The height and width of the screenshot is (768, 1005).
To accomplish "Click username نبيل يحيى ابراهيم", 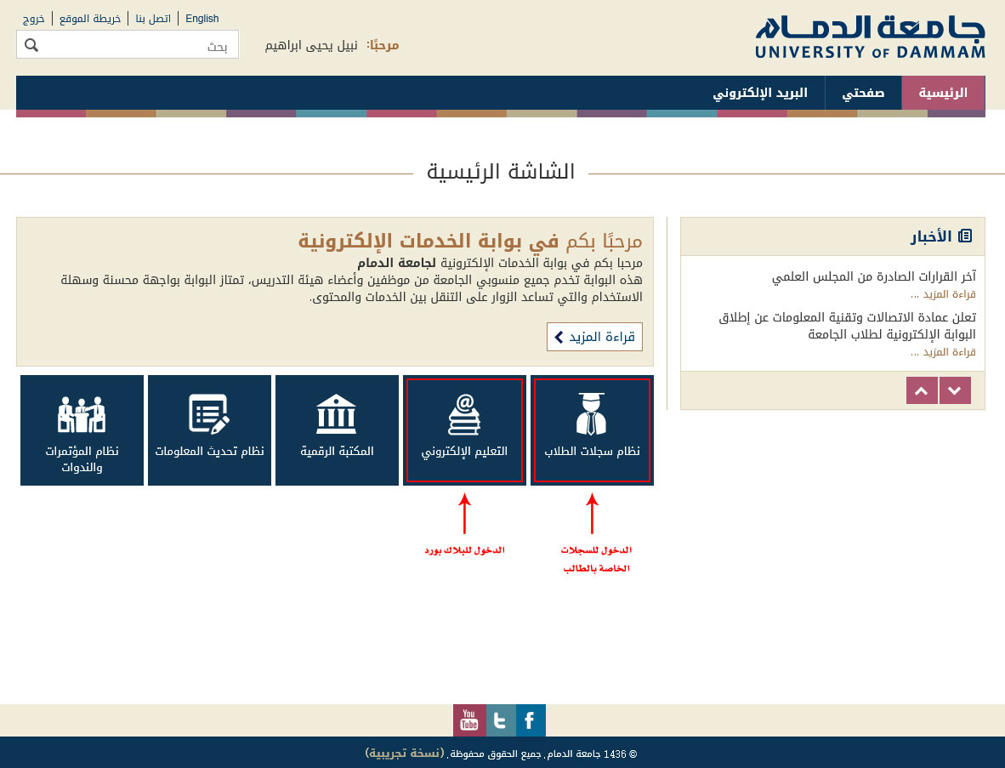I will pyautogui.click(x=311, y=46).
